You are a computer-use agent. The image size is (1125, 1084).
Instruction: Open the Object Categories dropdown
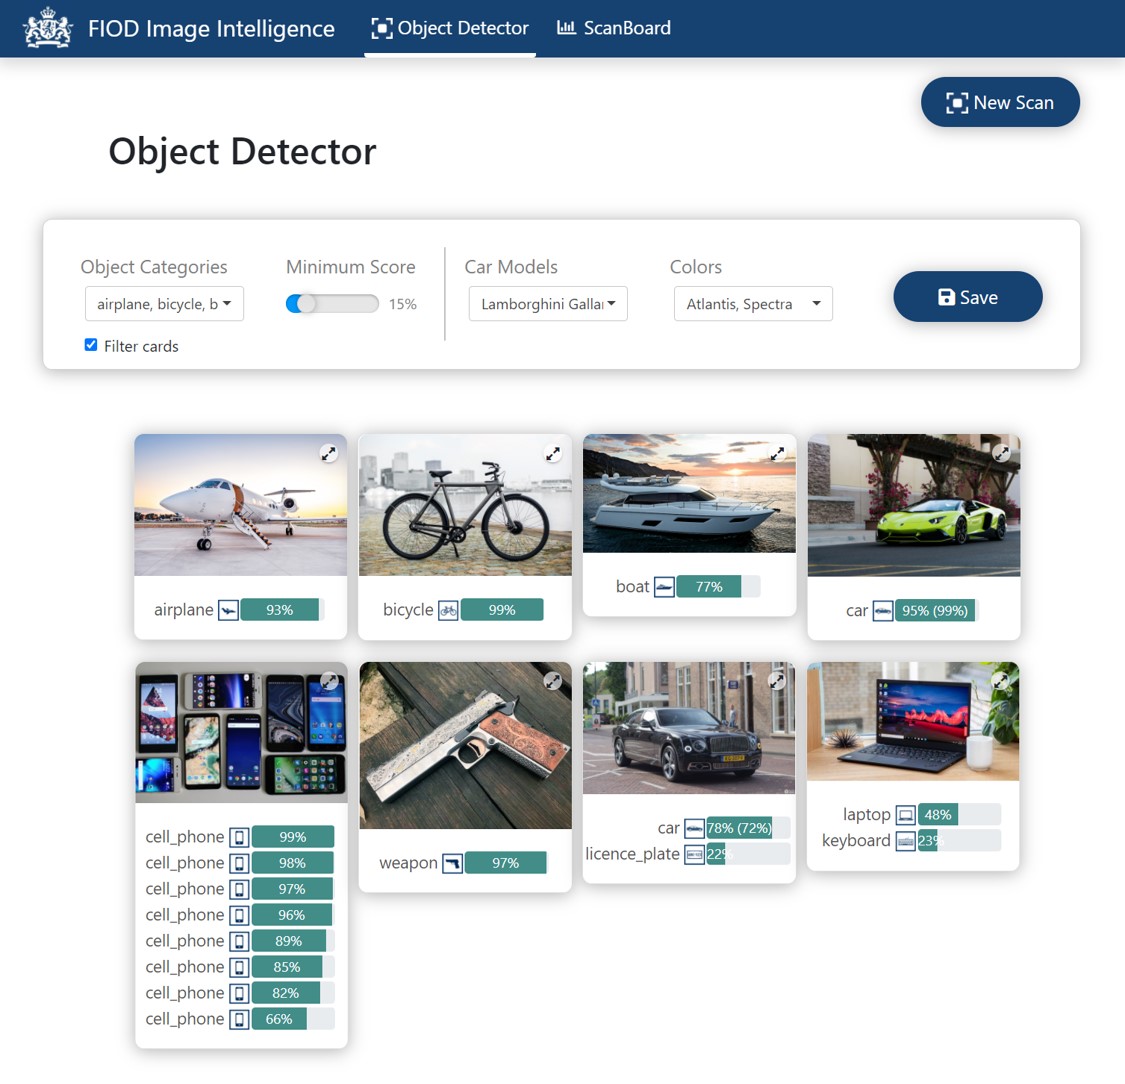(164, 303)
